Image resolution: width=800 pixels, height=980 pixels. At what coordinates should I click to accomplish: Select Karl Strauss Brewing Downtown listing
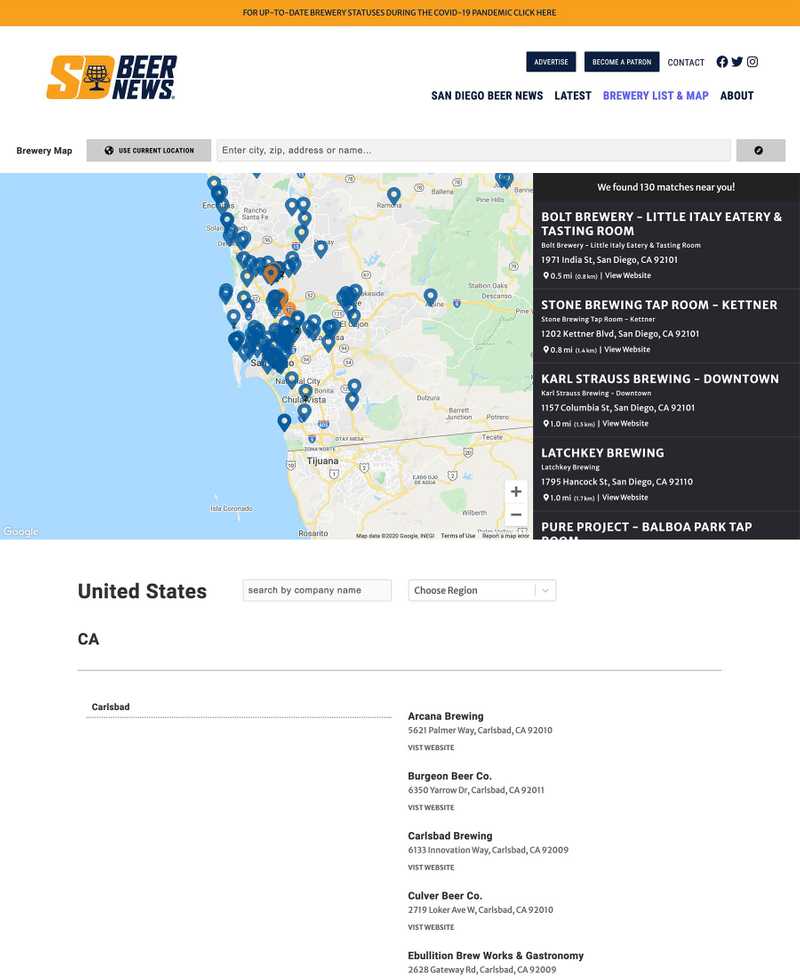pos(666,400)
